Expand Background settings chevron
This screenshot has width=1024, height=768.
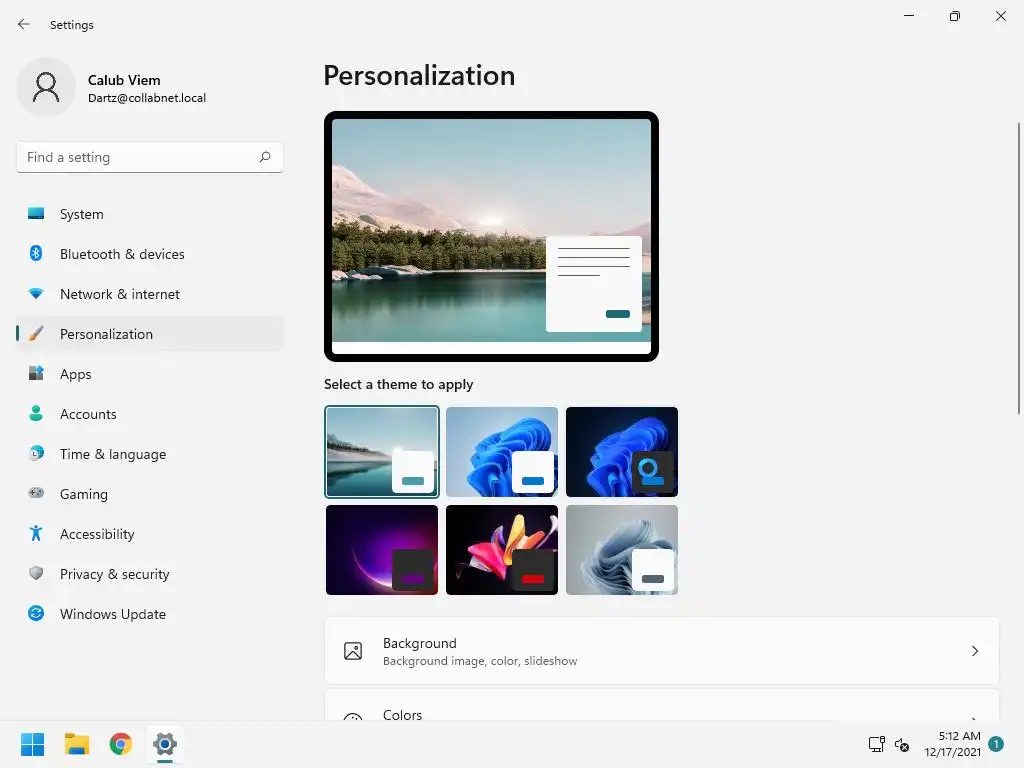[x=974, y=651]
